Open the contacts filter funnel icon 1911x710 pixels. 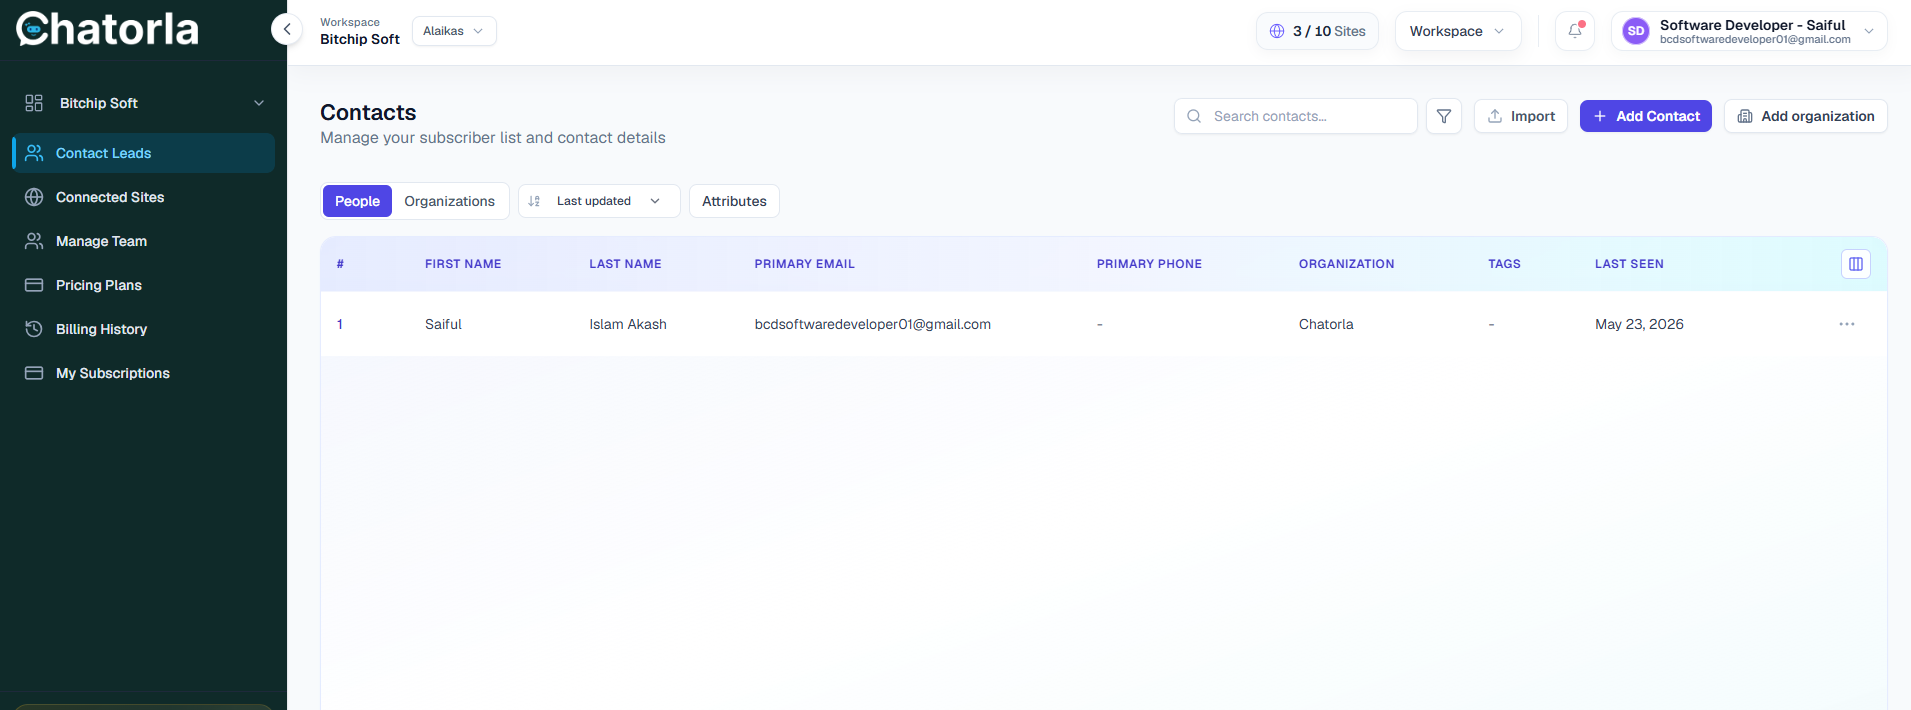1444,116
